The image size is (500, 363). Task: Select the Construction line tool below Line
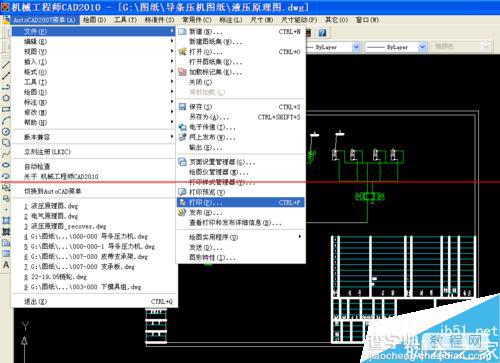6,76
